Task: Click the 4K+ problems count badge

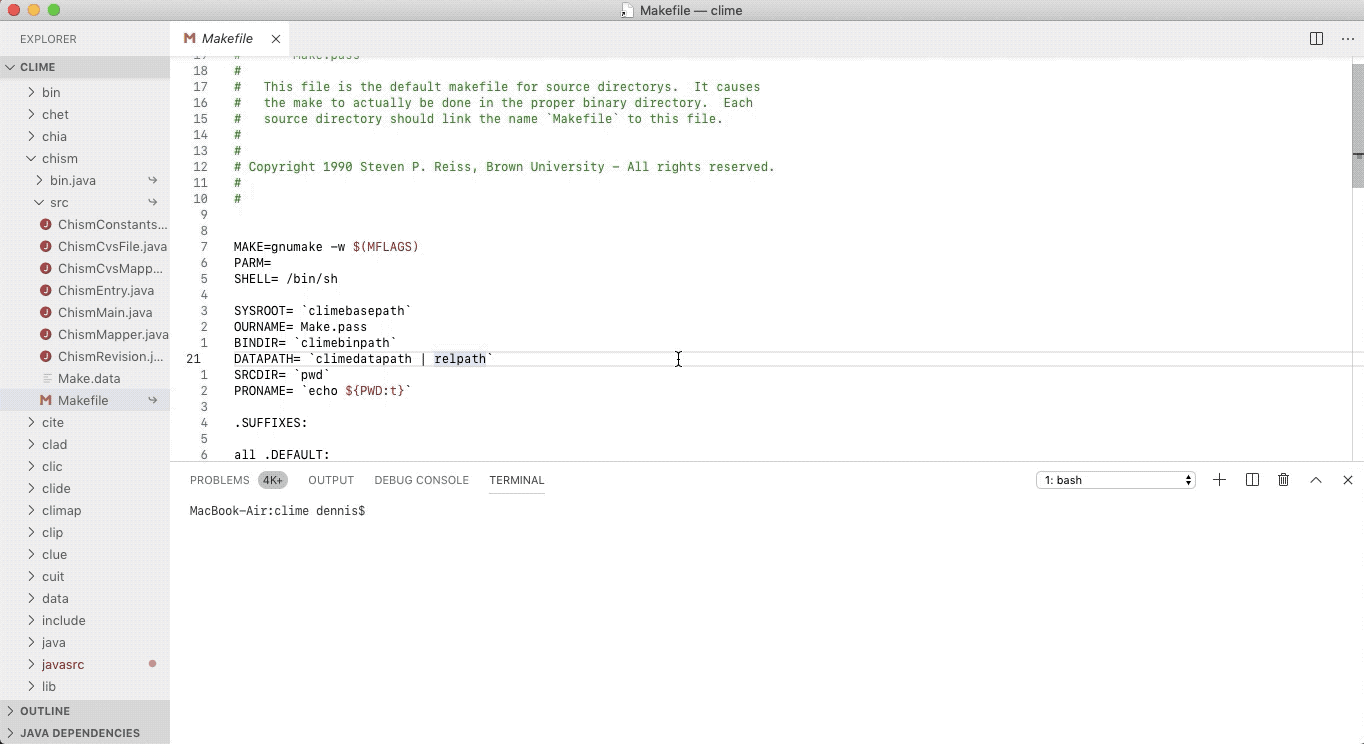Action: [x=273, y=480]
